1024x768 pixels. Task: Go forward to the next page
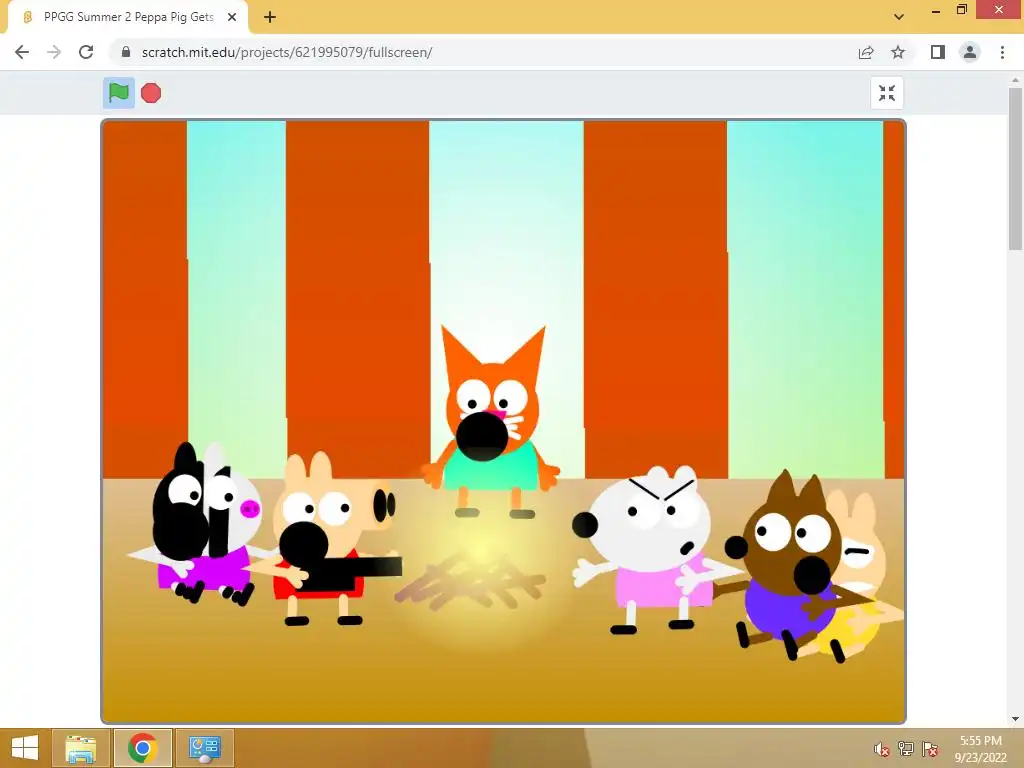[54, 52]
